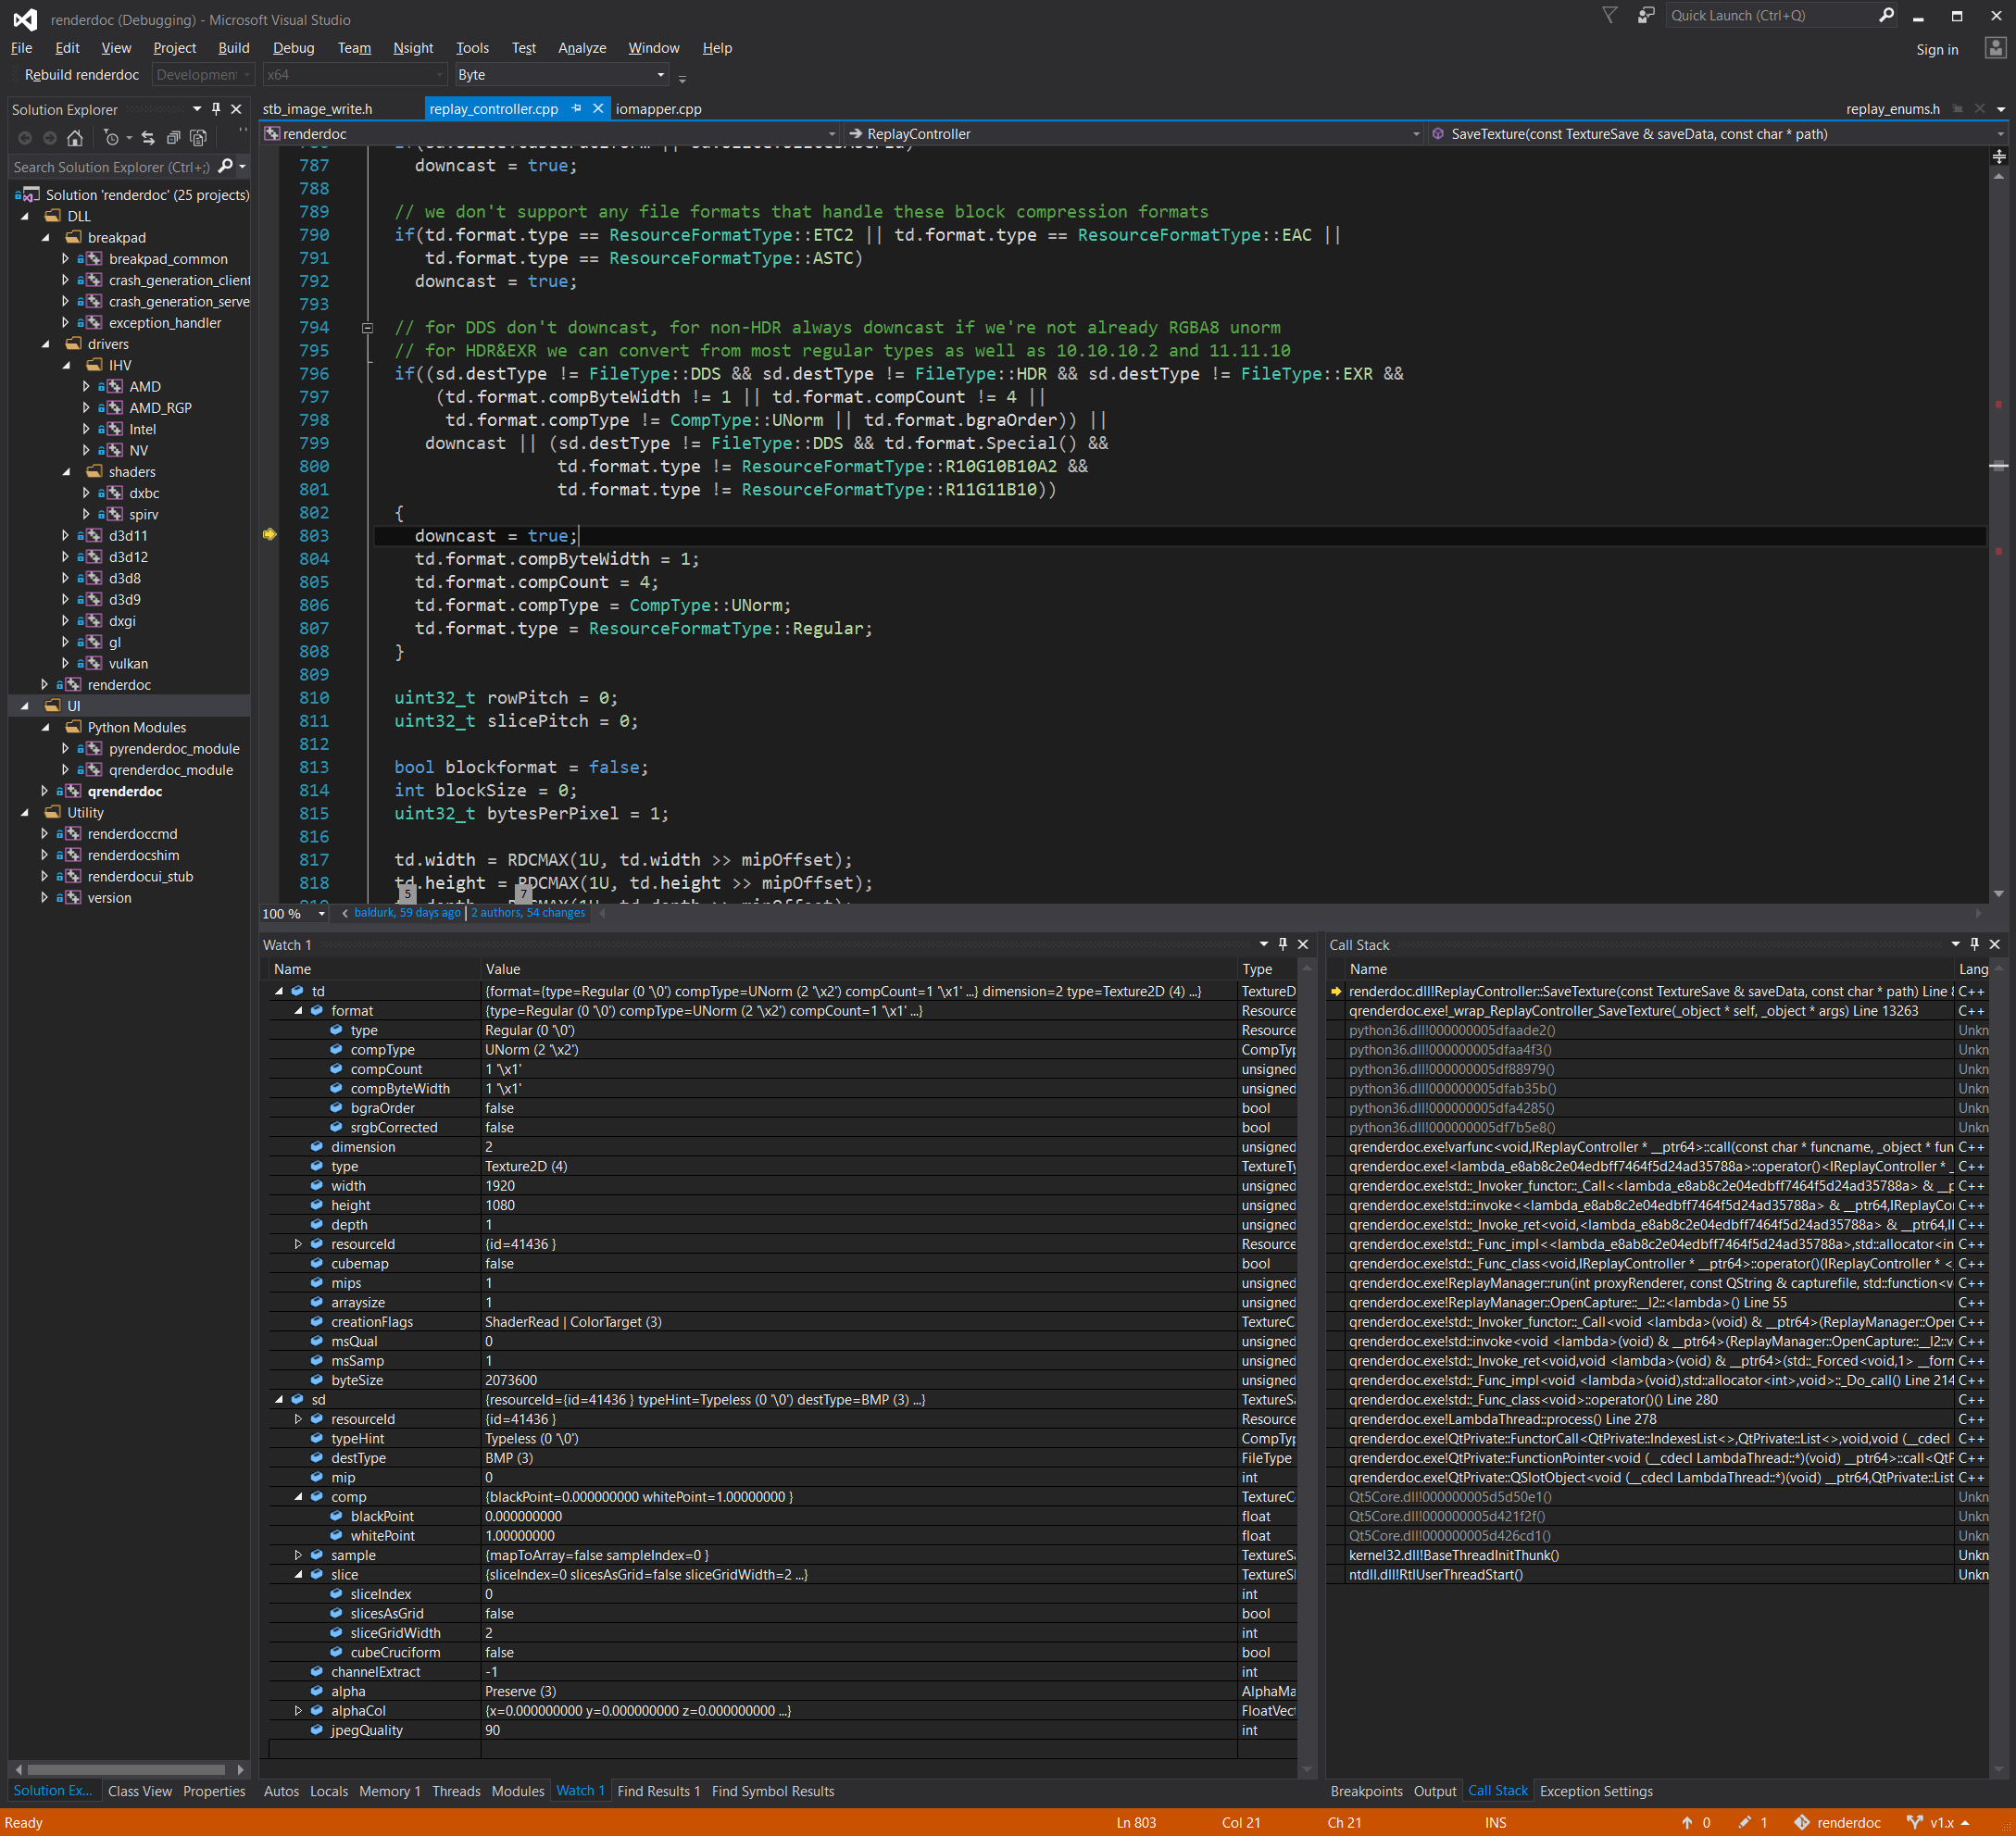Click the Quick Launch search icon
This screenshot has width=2016, height=1836.
(x=1886, y=15)
